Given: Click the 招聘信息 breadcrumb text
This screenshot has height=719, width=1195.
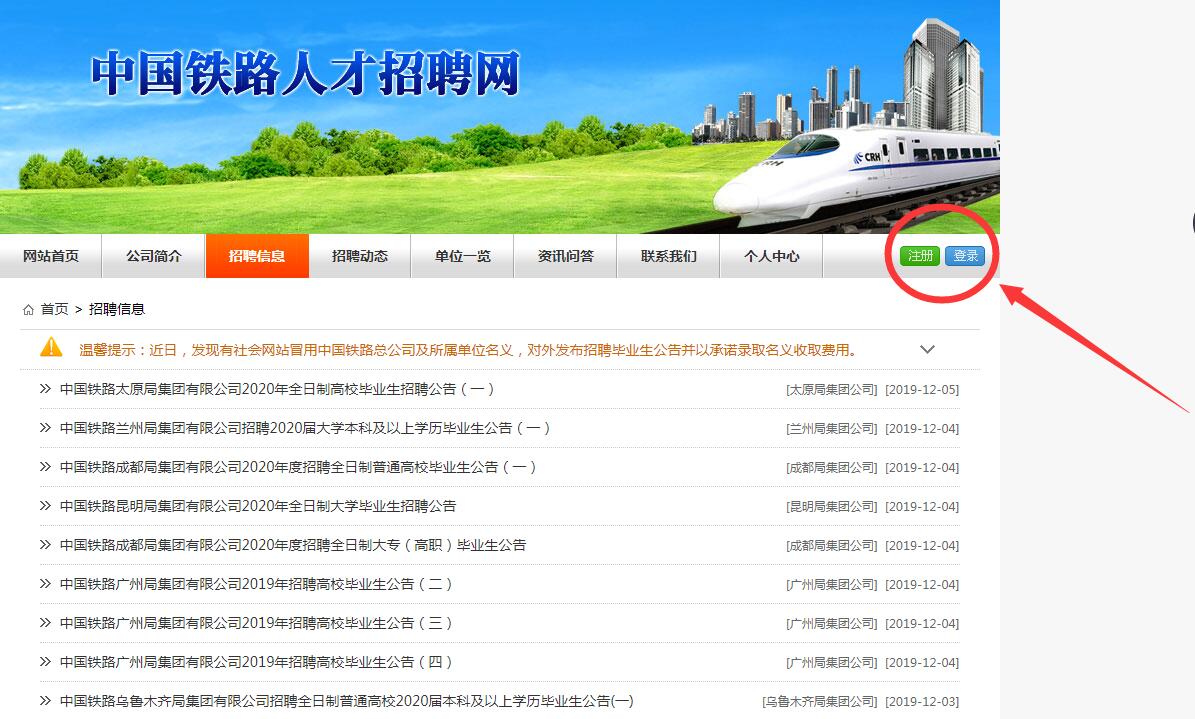Looking at the screenshot, I should pyautogui.click(x=117, y=310).
